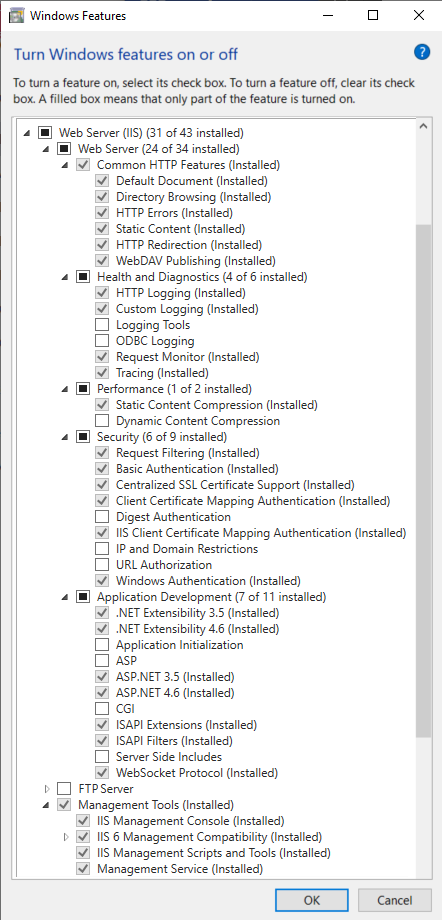Uncheck Centralized SSL Certificate Support checkbox
The width and height of the screenshot is (442, 920).
pos(102,485)
